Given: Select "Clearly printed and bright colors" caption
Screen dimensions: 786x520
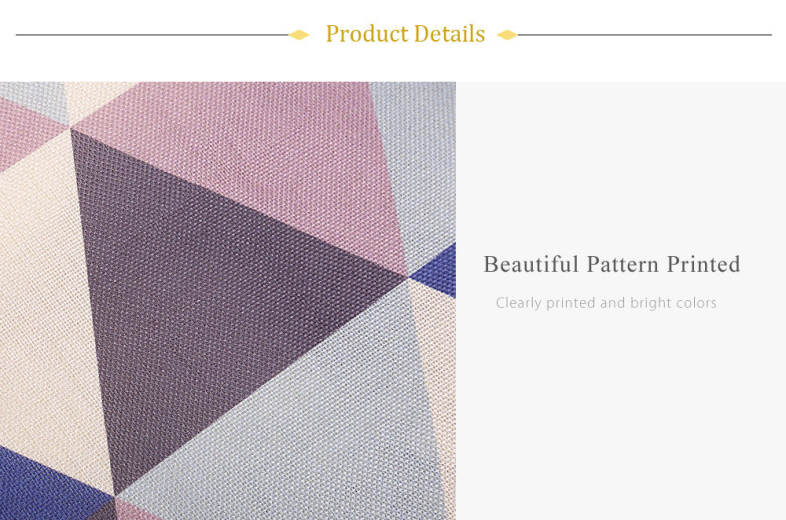Looking at the screenshot, I should coord(606,303).
